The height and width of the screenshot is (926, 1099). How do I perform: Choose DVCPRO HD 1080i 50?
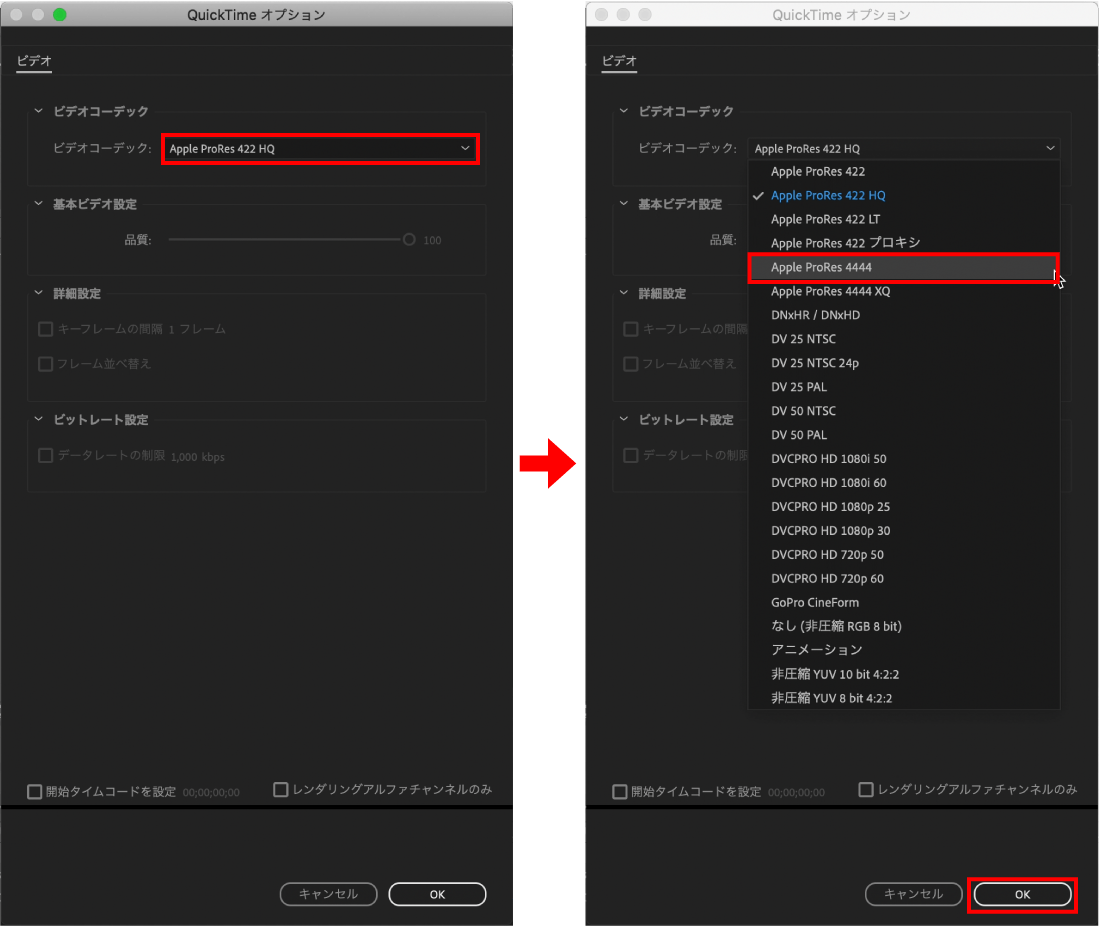pyautogui.click(x=903, y=458)
